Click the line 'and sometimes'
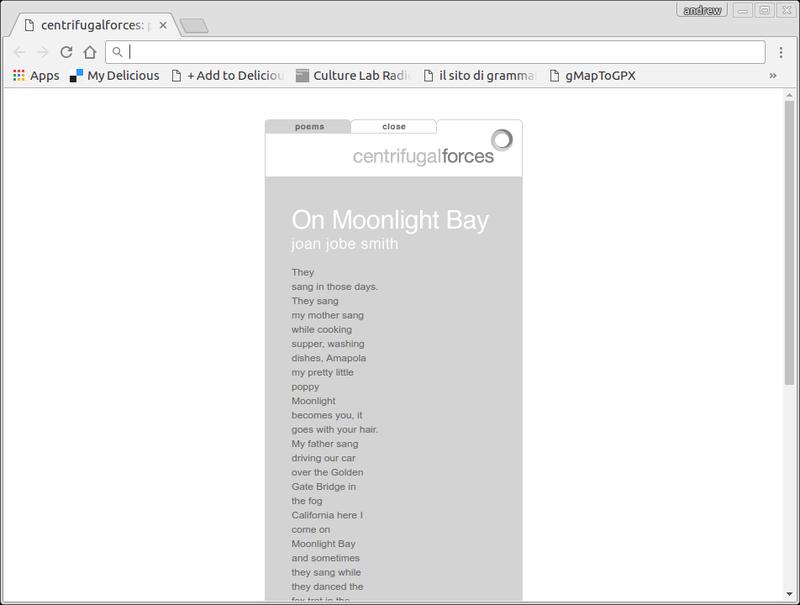 click(326, 558)
